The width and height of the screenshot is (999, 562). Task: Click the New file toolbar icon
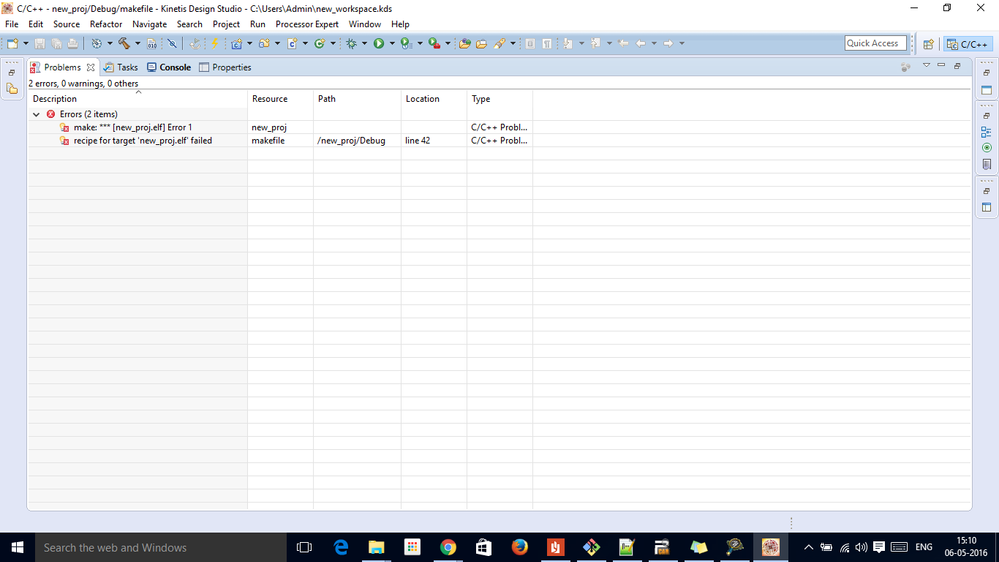pyautogui.click(x=12, y=43)
